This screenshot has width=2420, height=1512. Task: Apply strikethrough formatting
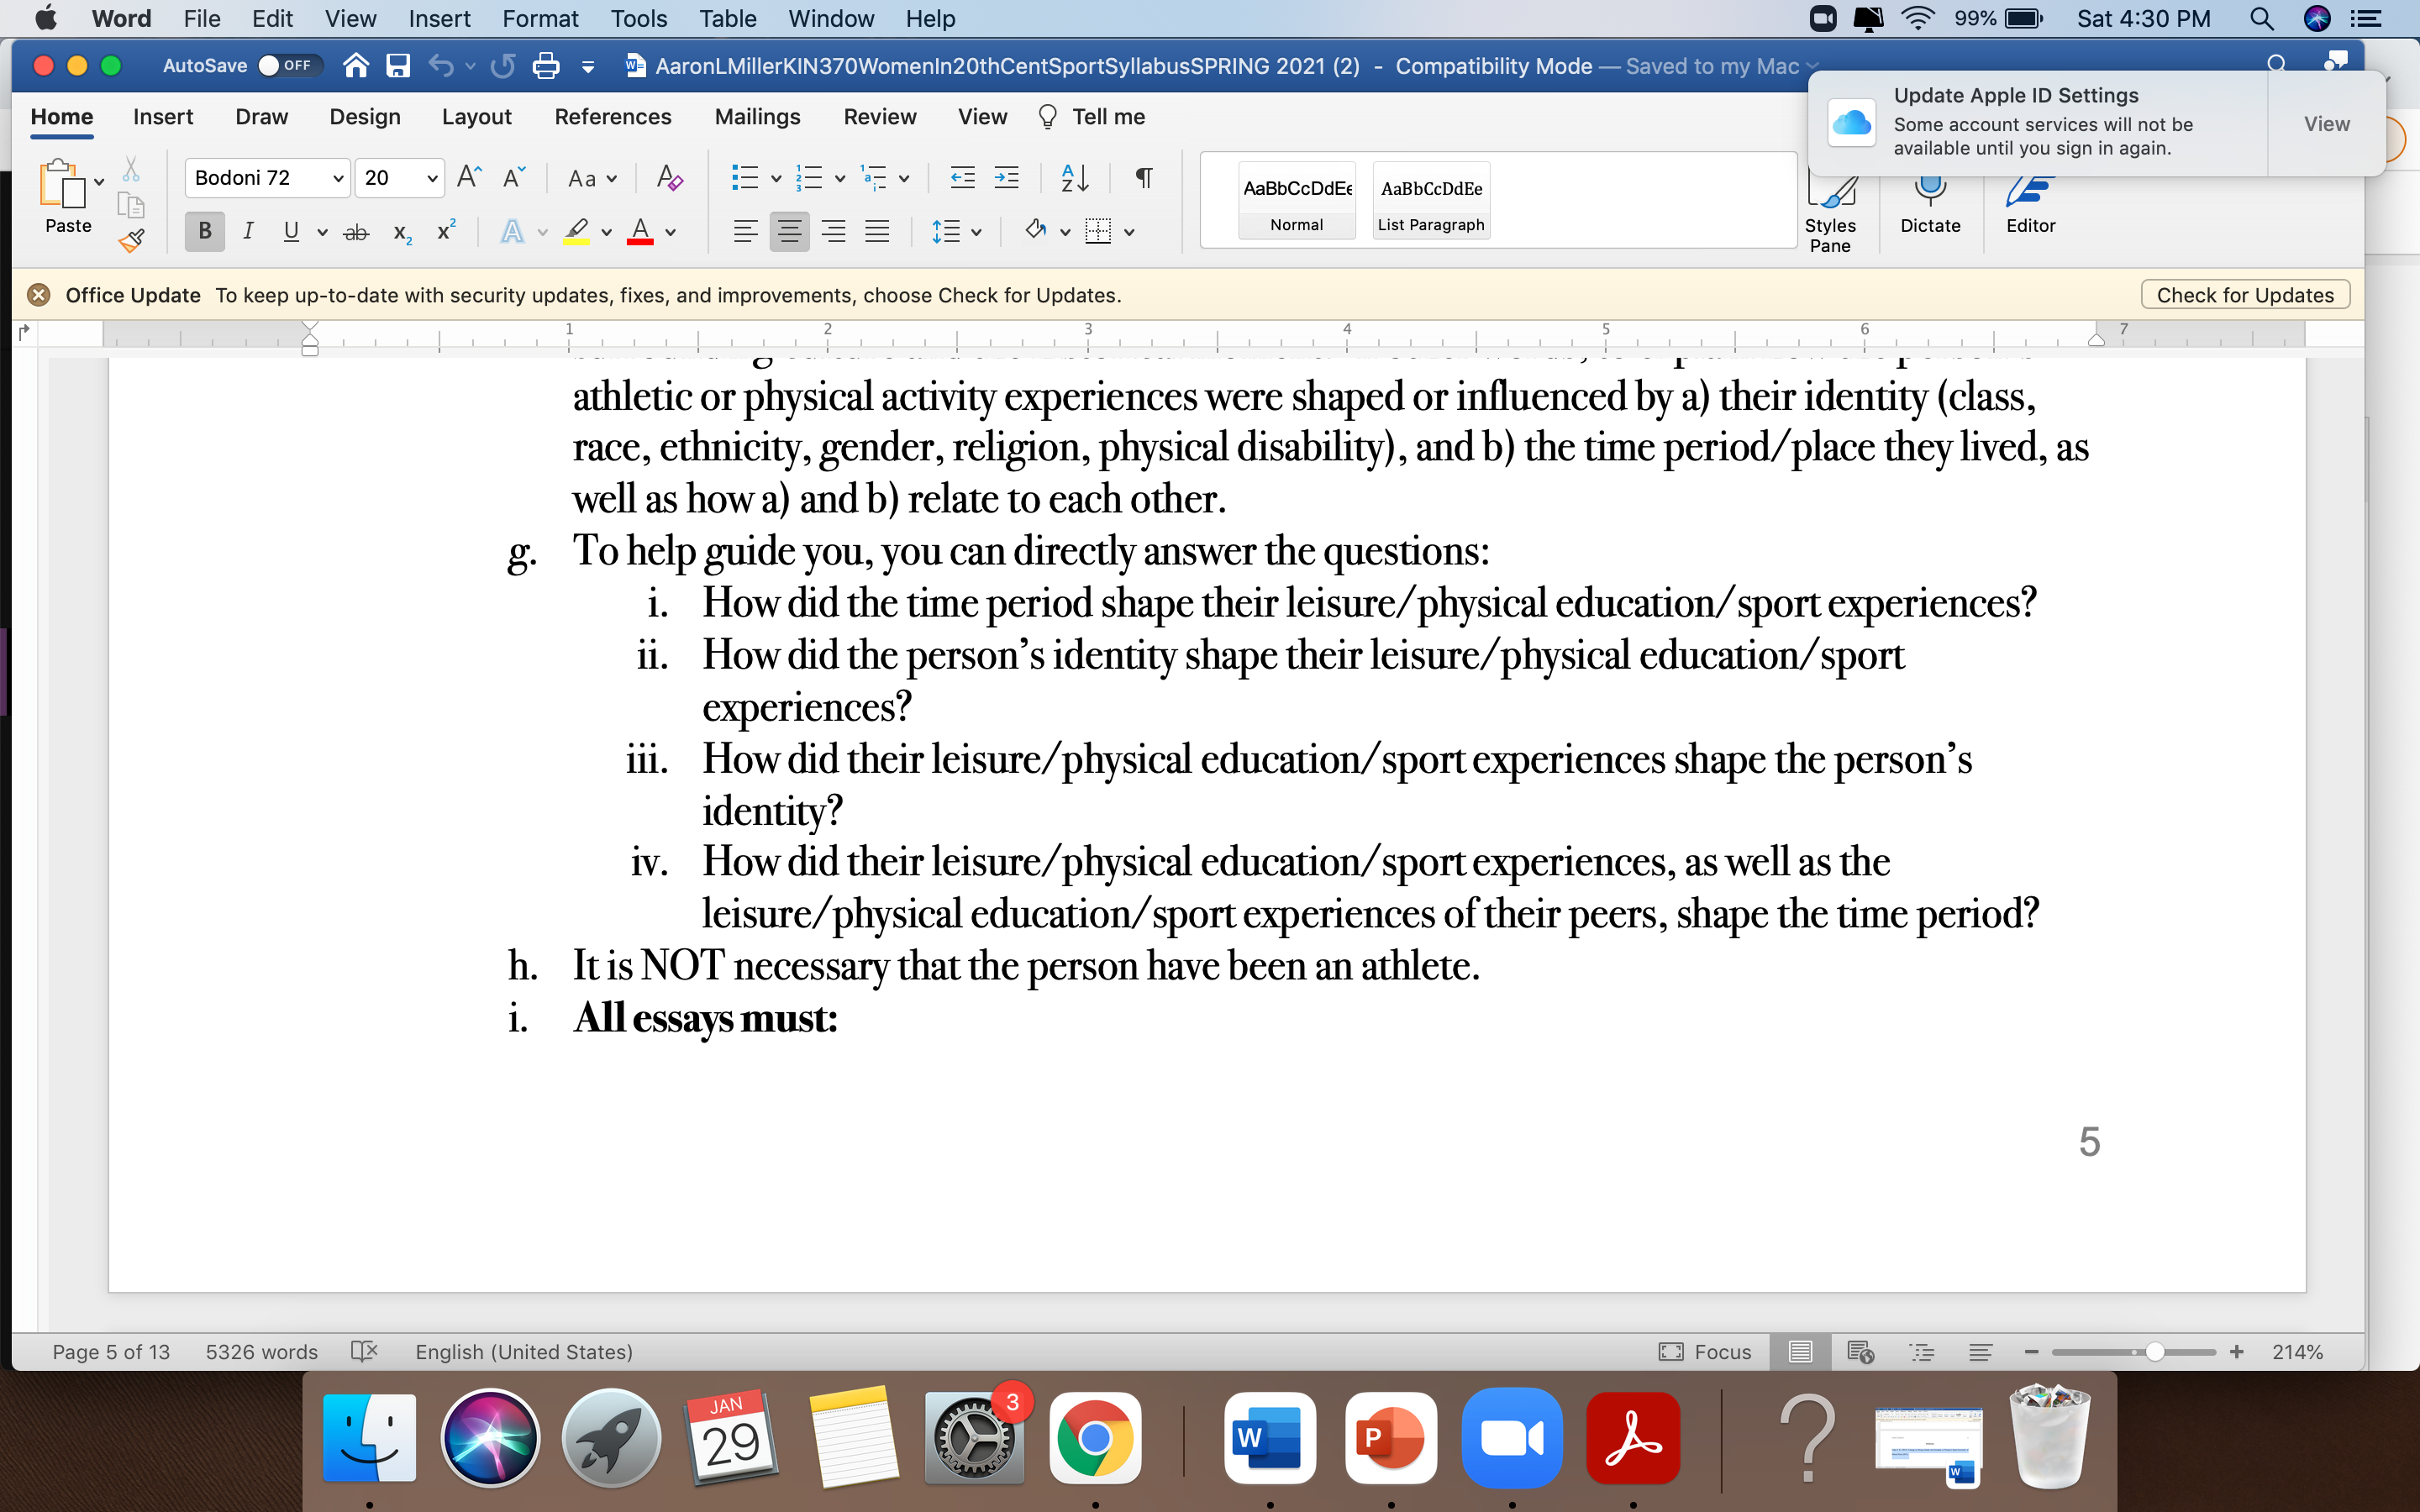click(356, 232)
